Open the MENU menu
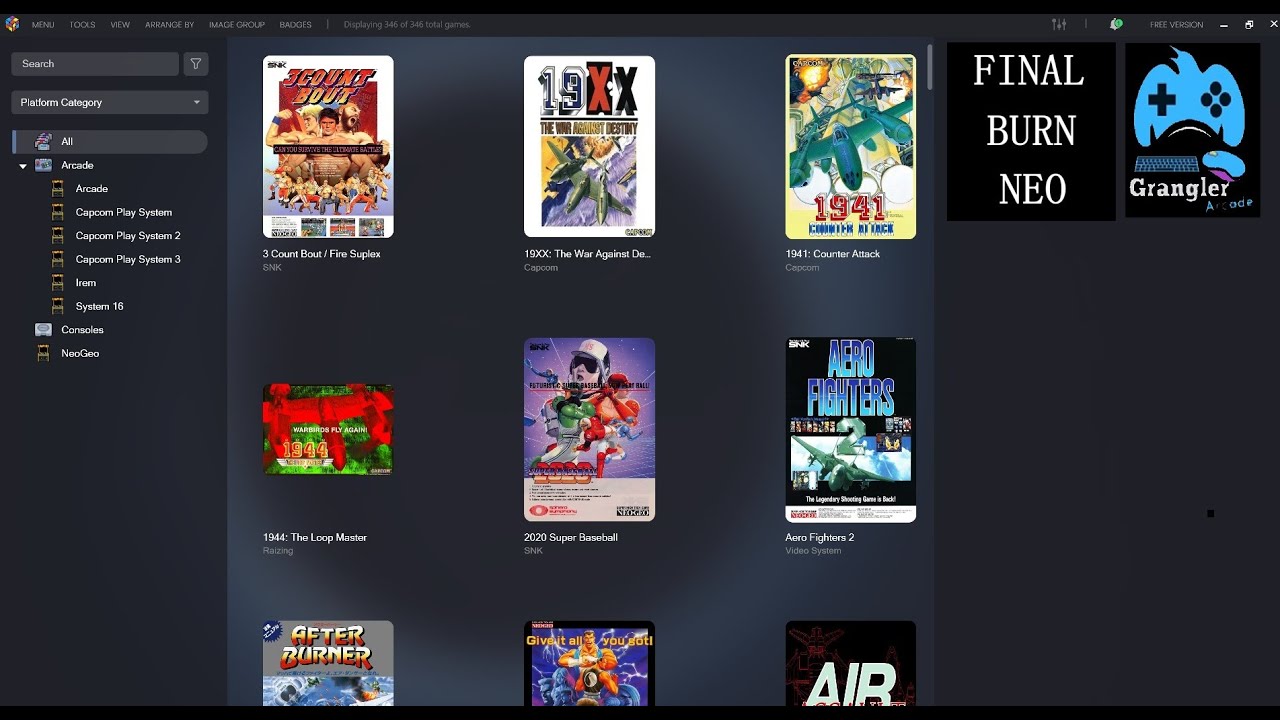Screen dimensions: 1280x720 (43, 24)
